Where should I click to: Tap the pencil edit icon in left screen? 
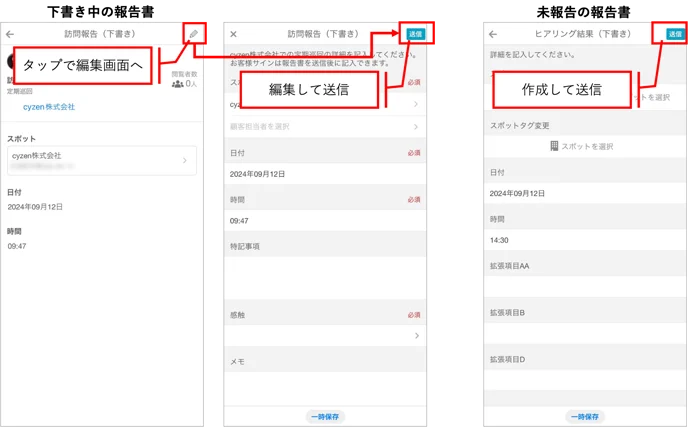click(194, 34)
